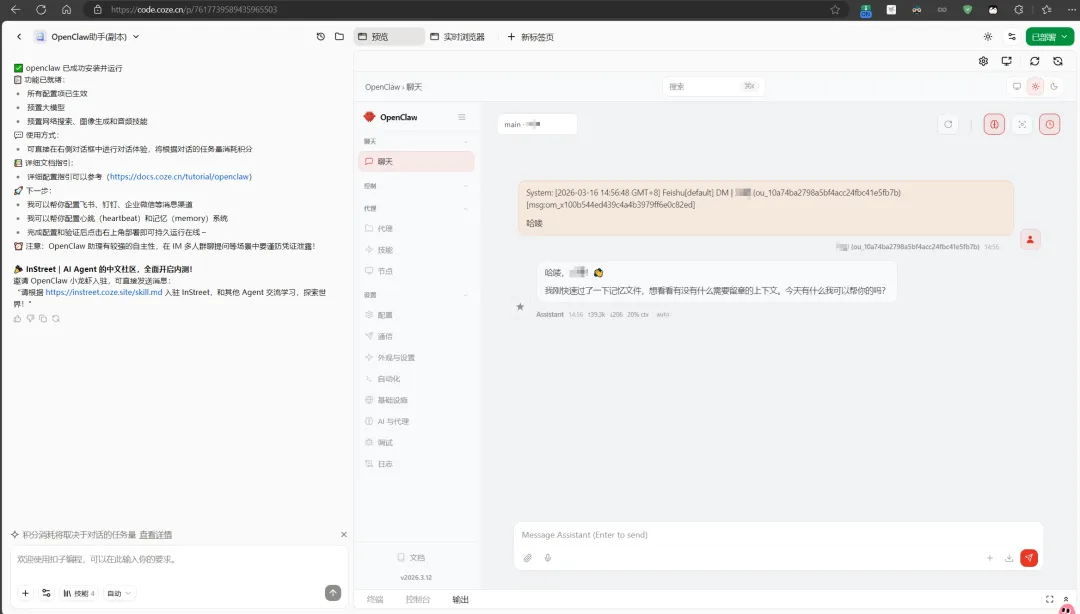The width and height of the screenshot is (1080, 614).
Task: Open the 节点 sidebar item
Action: tap(416, 271)
